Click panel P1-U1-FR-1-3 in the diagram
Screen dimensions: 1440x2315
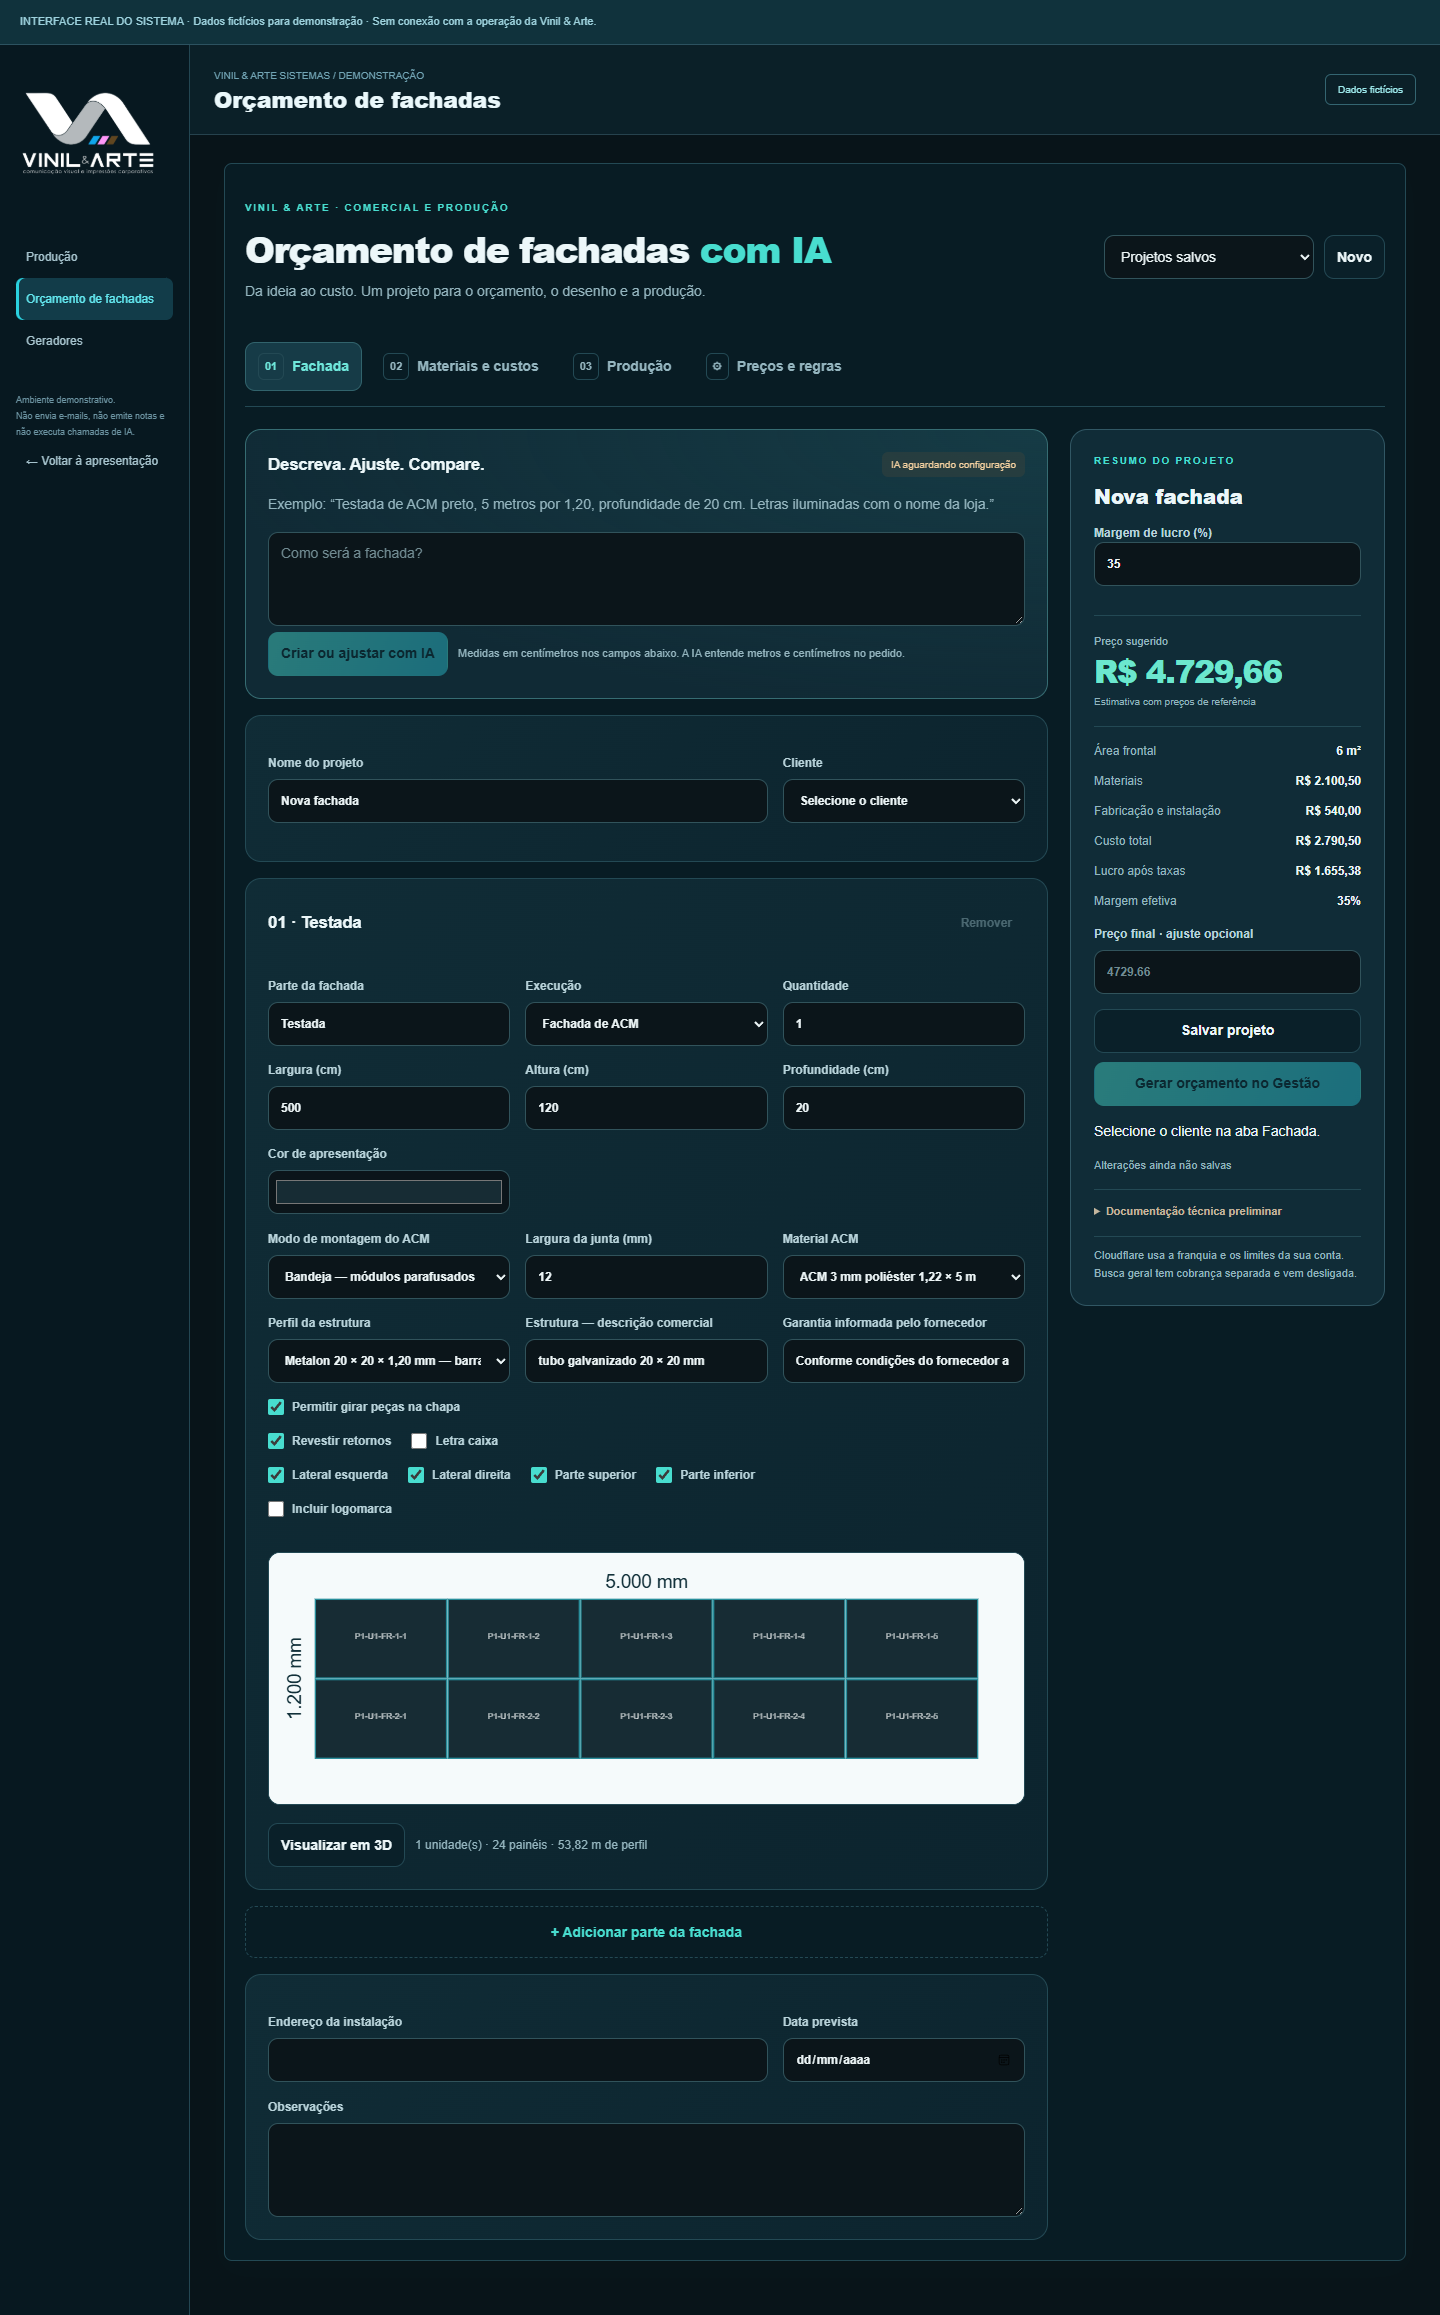pos(646,1638)
